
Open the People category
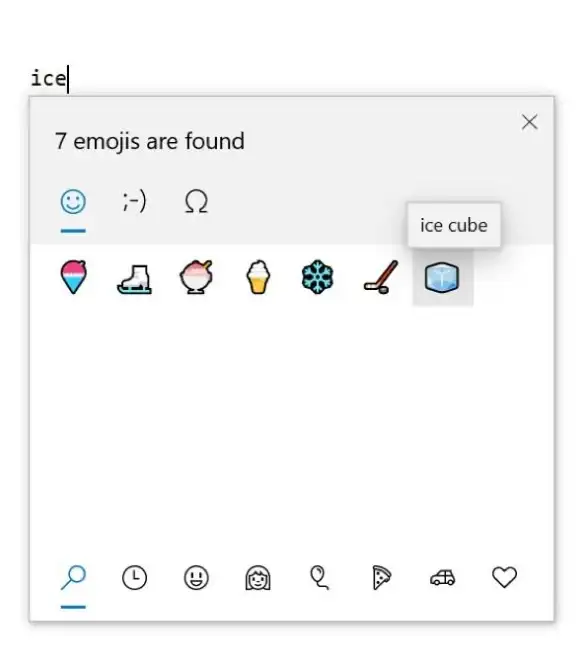[x=258, y=577]
